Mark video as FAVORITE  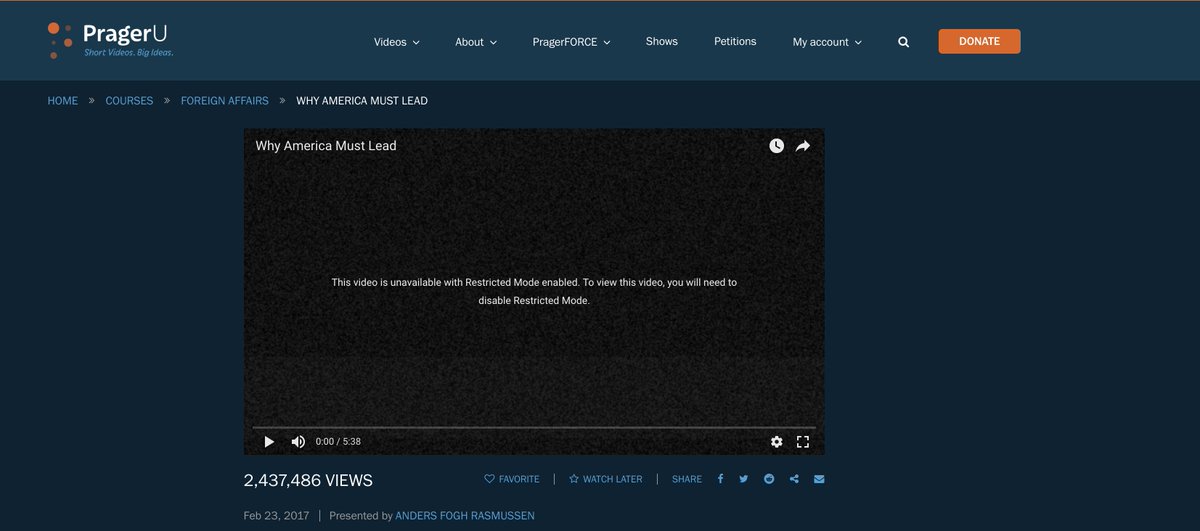coord(512,479)
